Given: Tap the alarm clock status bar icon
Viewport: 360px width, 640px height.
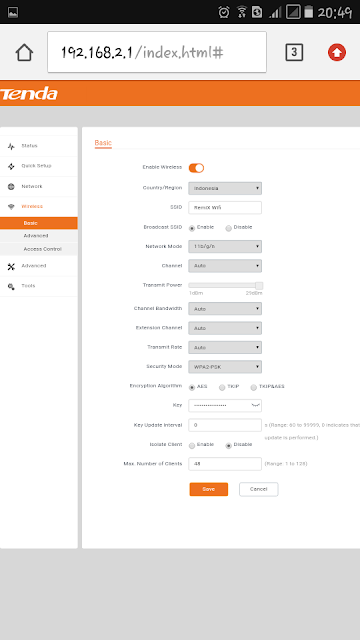Looking at the screenshot, I should (x=224, y=12).
